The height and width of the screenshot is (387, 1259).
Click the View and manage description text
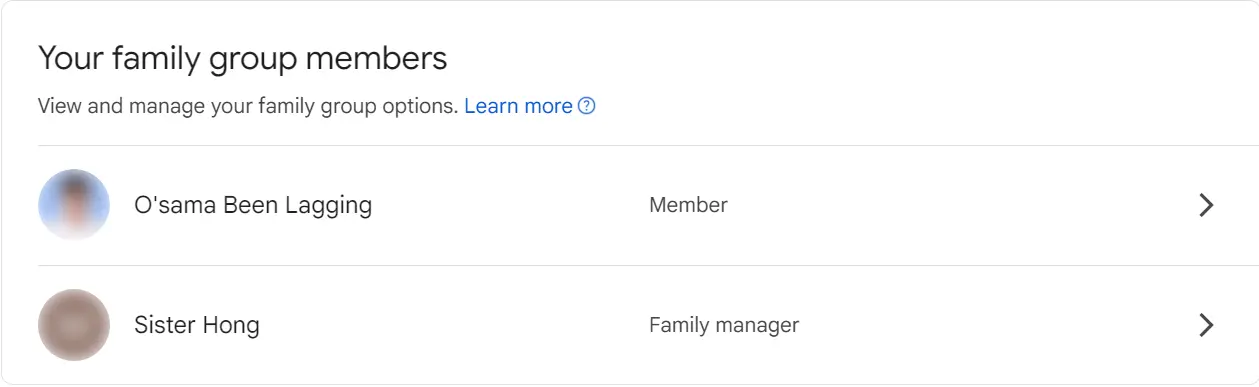(x=248, y=106)
